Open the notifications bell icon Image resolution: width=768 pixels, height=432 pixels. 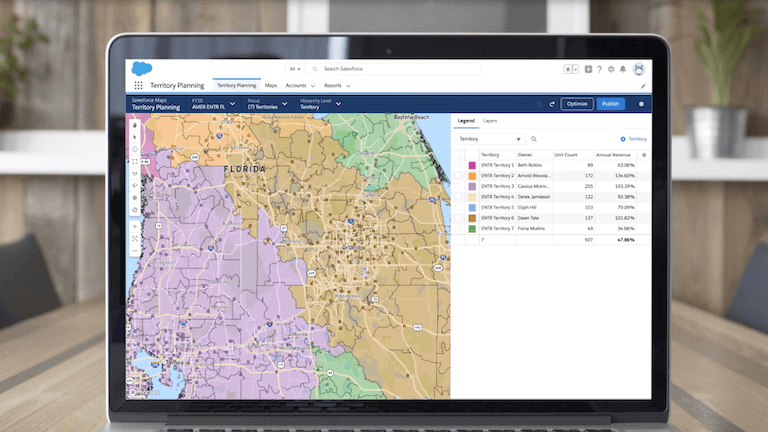(623, 69)
